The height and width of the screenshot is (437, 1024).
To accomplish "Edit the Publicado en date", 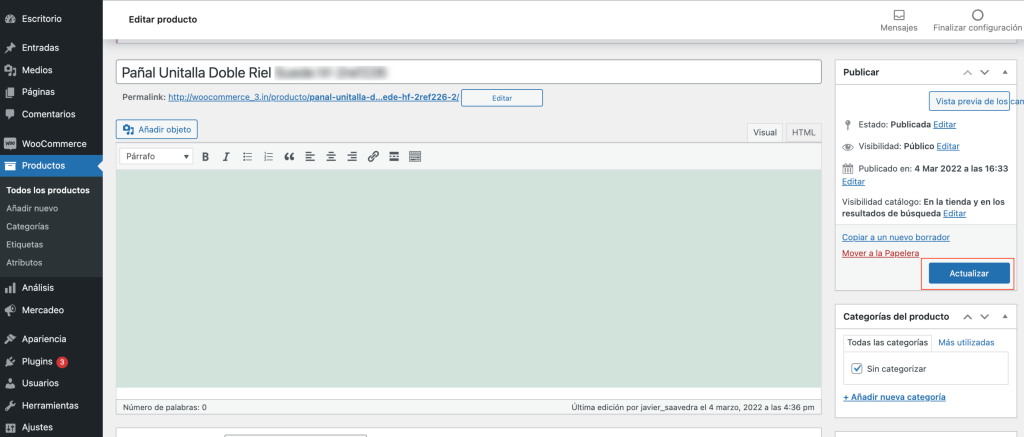I will click(x=854, y=182).
